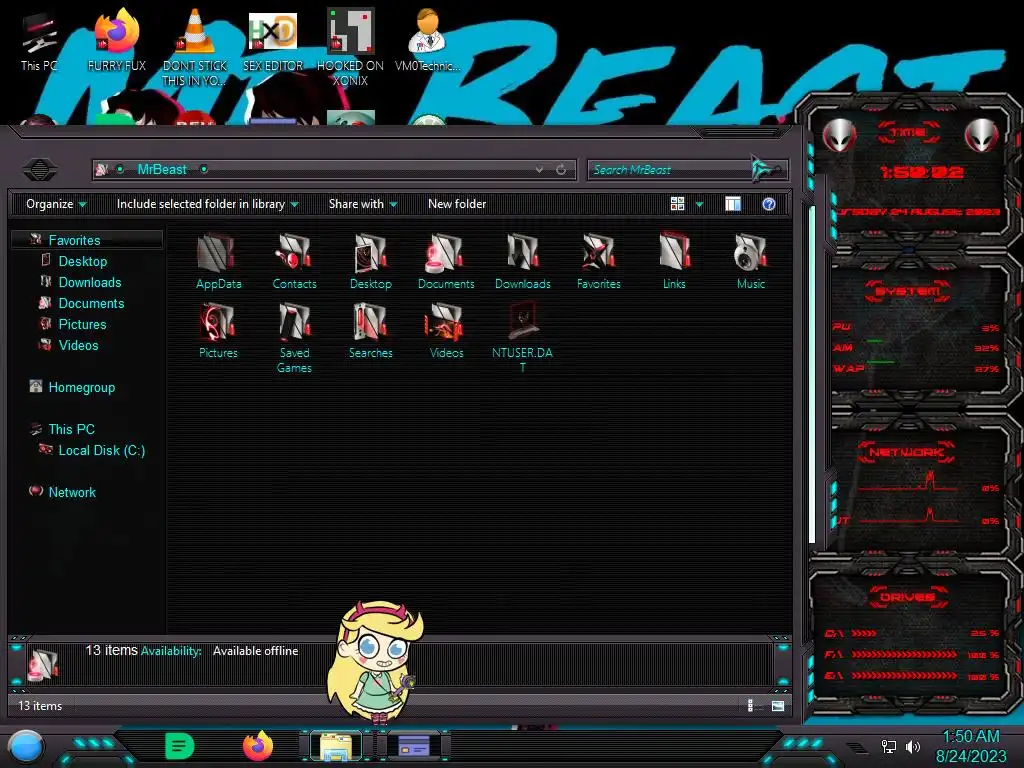This screenshot has width=1024, height=768.
Task: Open Homegroup in navigation pane
Action: 81,387
